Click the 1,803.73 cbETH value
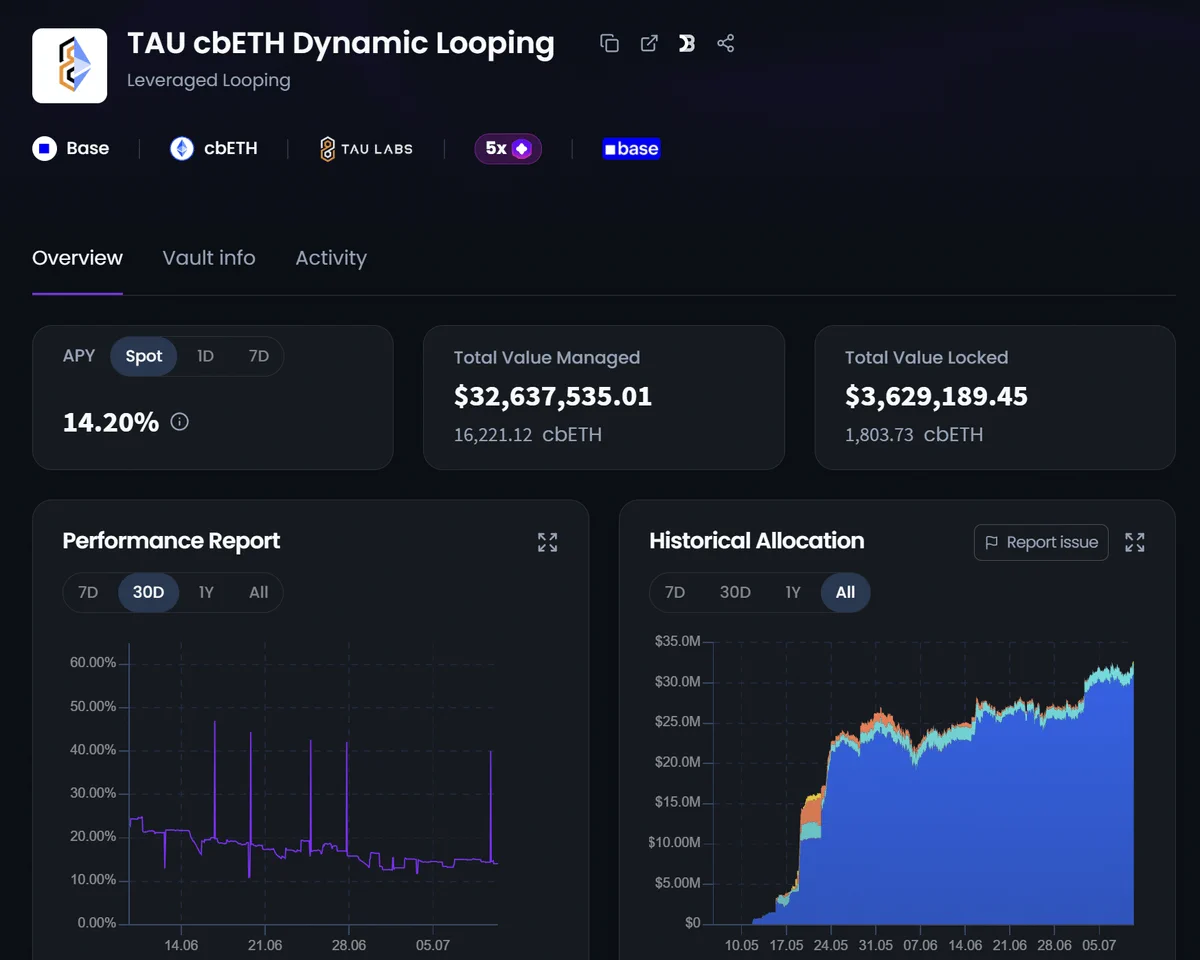This screenshot has height=960, width=1200. tap(914, 435)
